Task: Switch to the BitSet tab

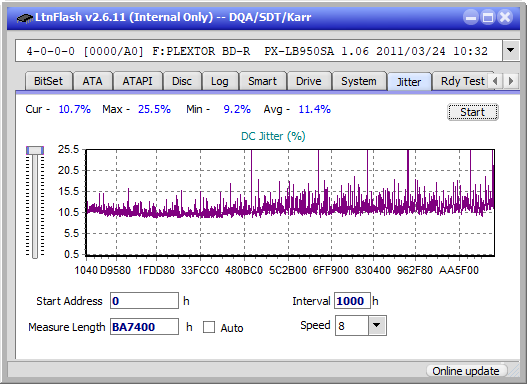Action: pos(48,81)
